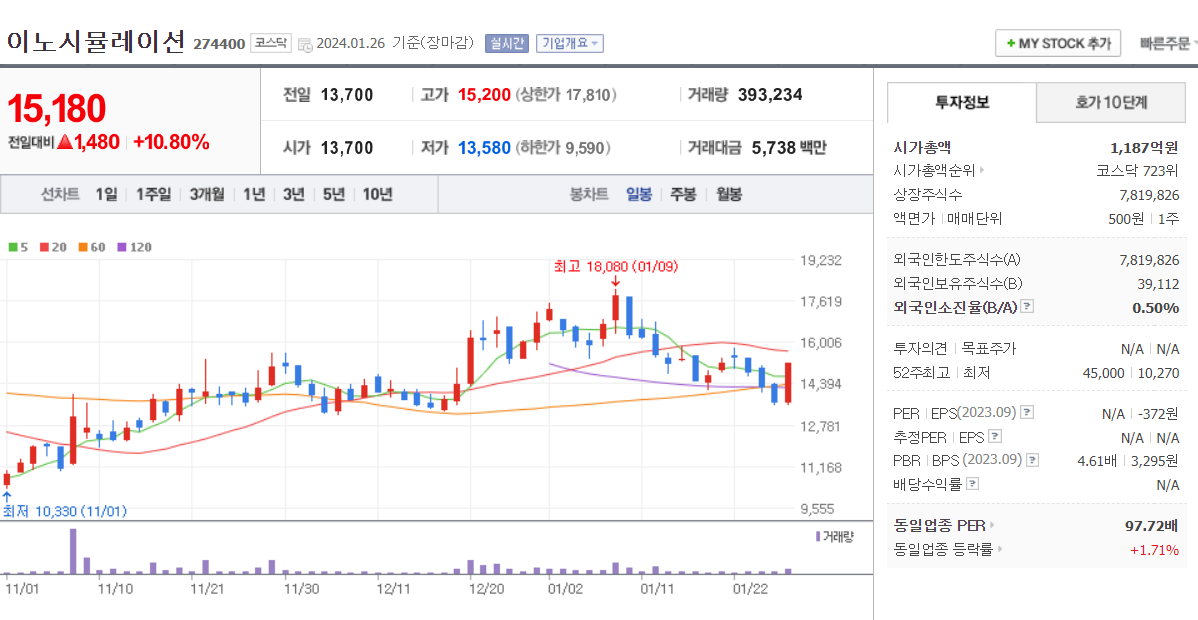Select the 주봉 weekly candle chart
This screenshot has width=1198, height=620.
tap(683, 194)
